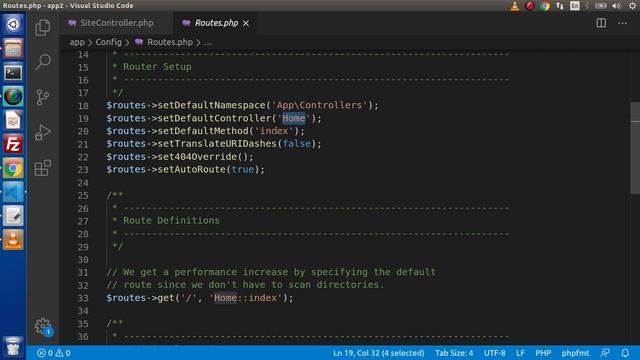Click the battery indicator in top panel
The height and width of the screenshot is (360, 640).
[x=600, y=6]
